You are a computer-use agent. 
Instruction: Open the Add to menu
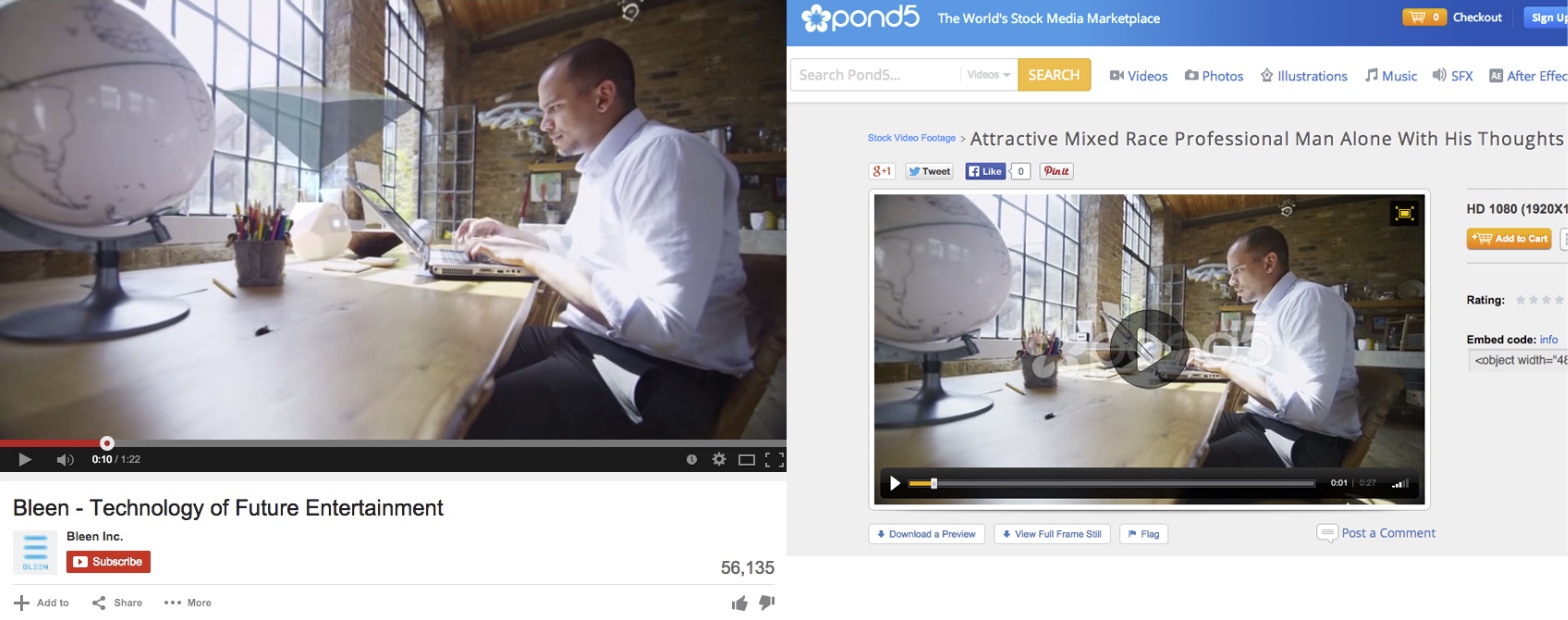tap(42, 603)
